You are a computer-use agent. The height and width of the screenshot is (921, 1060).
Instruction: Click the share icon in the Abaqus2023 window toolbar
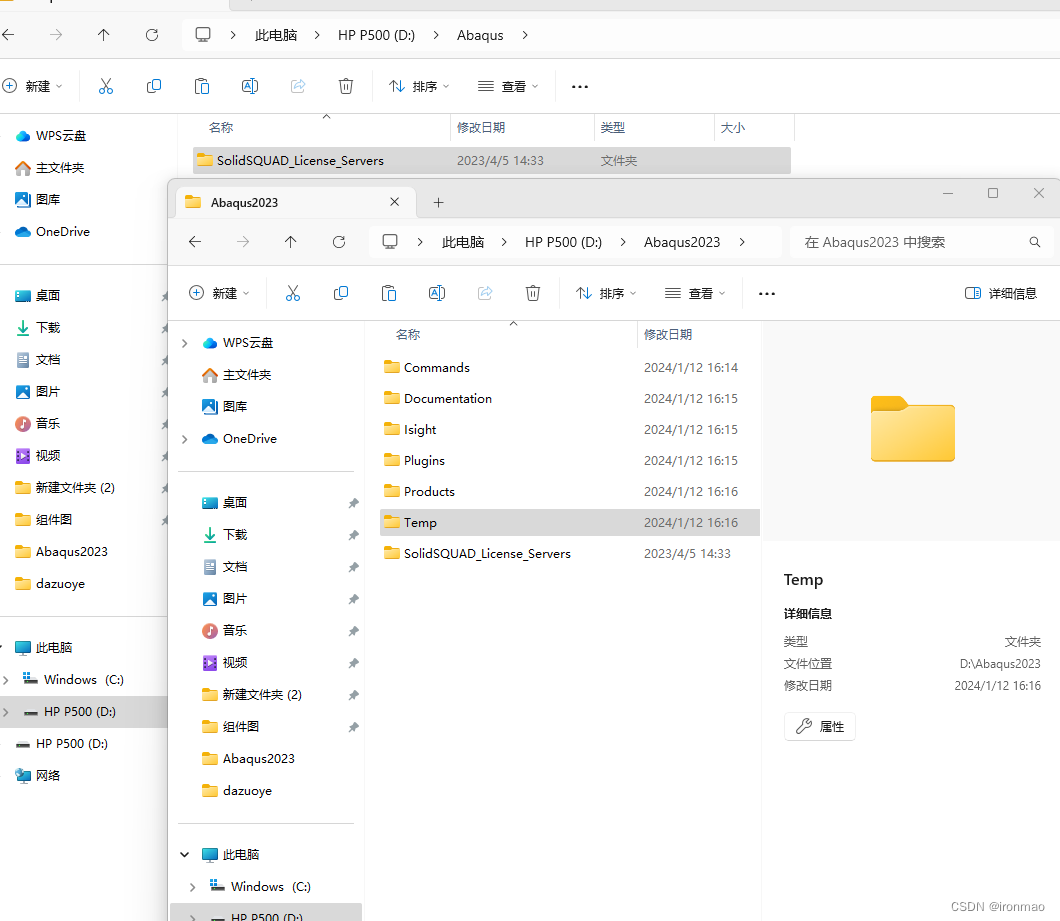[485, 293]
